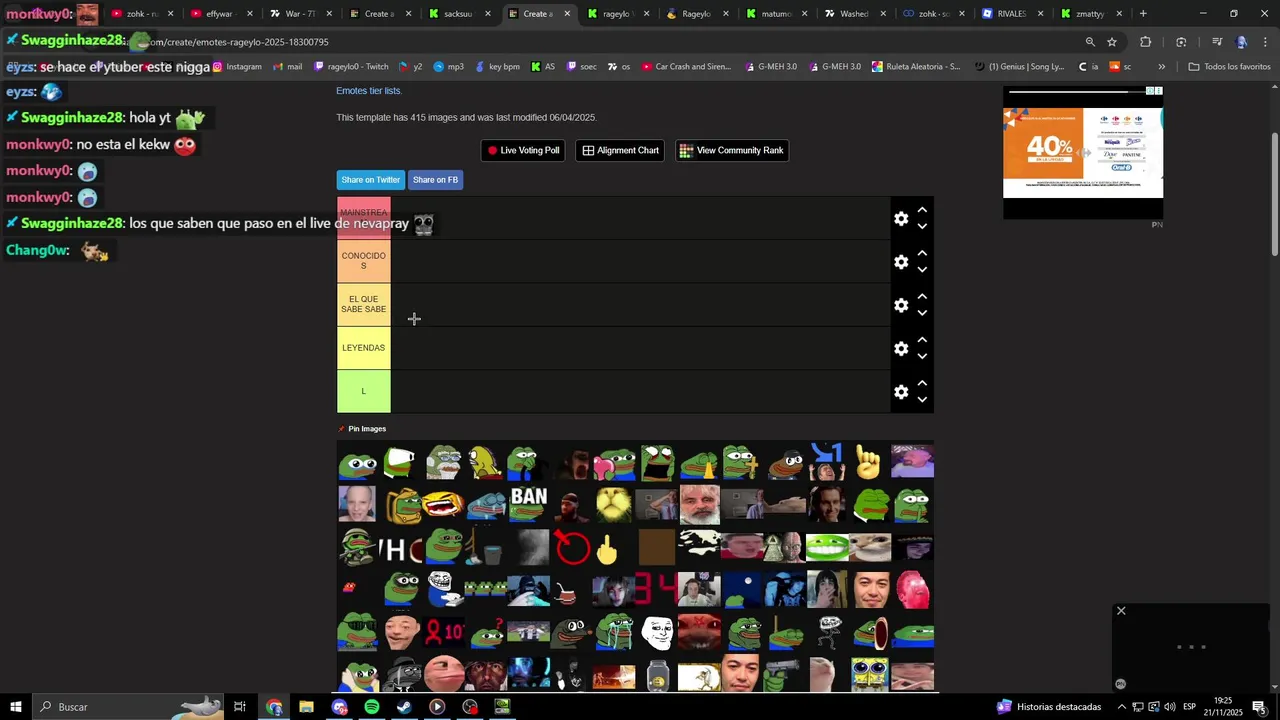Follow the Emotes tier lists link
1280x720 pixels.
point(368,91)
